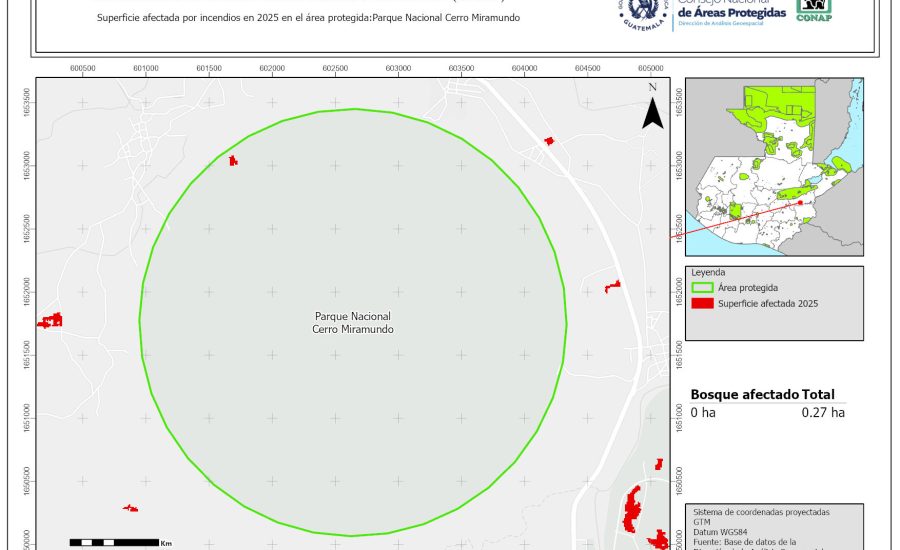Screen dimensions: 900x550
Task: Click the red location marker on inset map
Action: (800, 202)
